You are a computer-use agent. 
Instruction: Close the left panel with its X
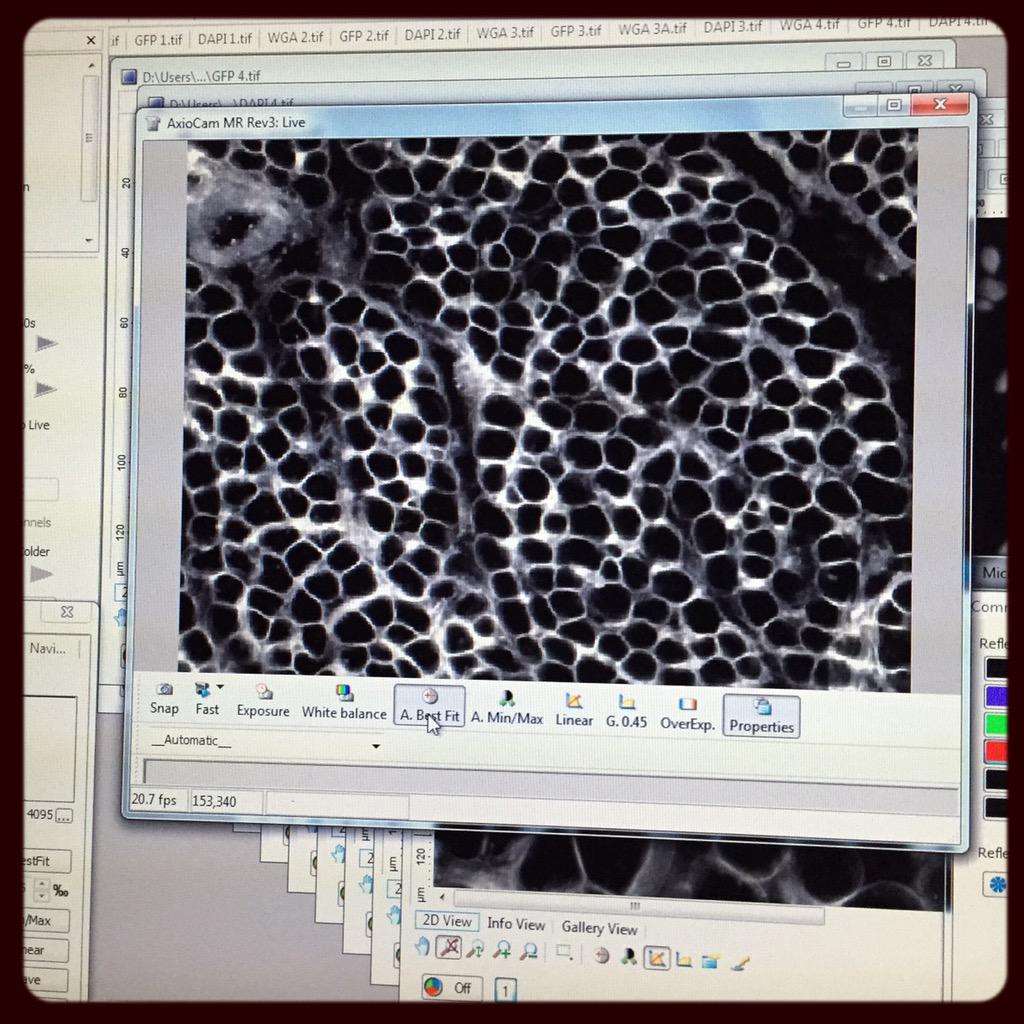coord(91,40)
